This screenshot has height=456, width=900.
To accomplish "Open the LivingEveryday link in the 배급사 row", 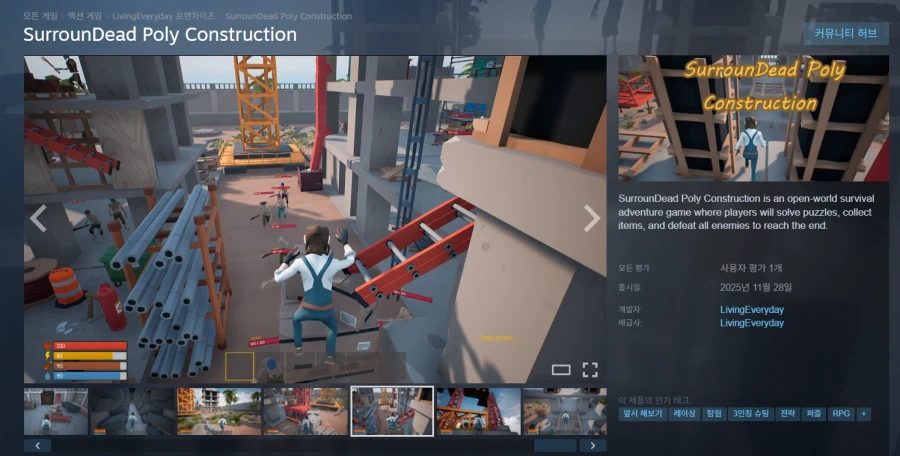I will (x=752, y=323).
